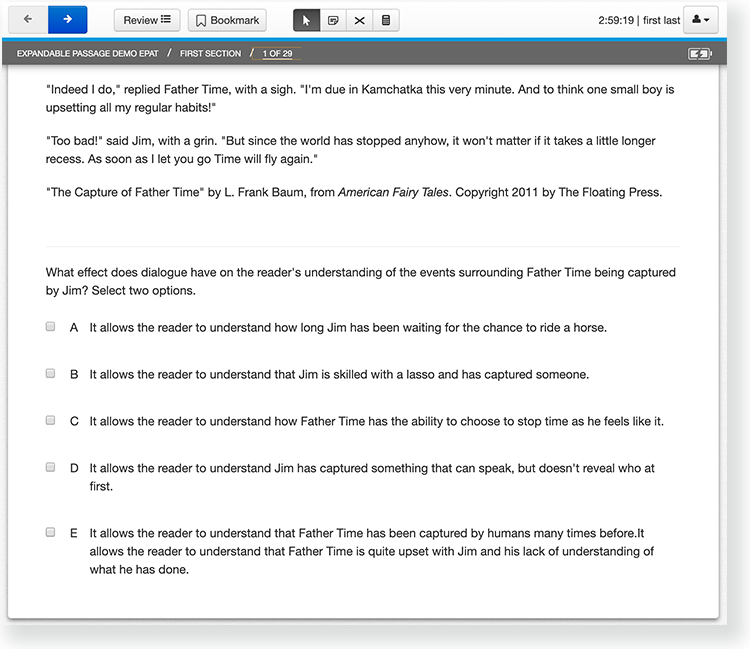Check option A about riding a horse

50,327
